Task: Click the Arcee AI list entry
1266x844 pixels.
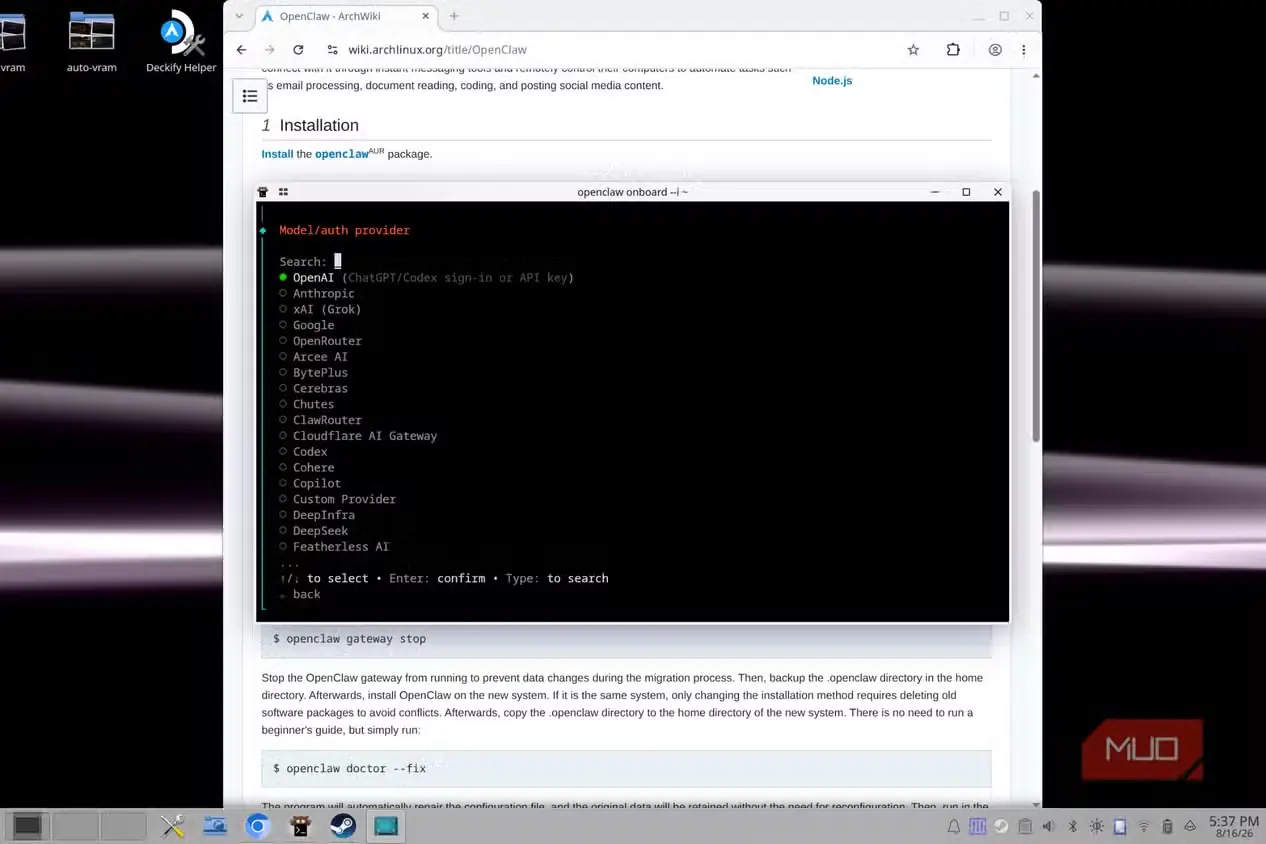Action: 313,357
